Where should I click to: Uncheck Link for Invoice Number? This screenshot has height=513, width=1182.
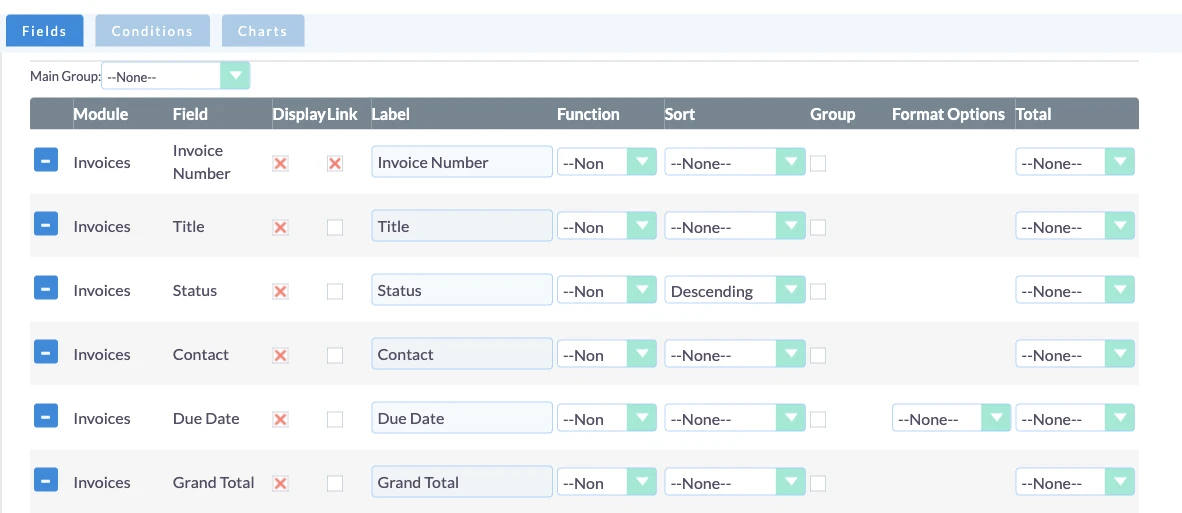pos(335,163)
